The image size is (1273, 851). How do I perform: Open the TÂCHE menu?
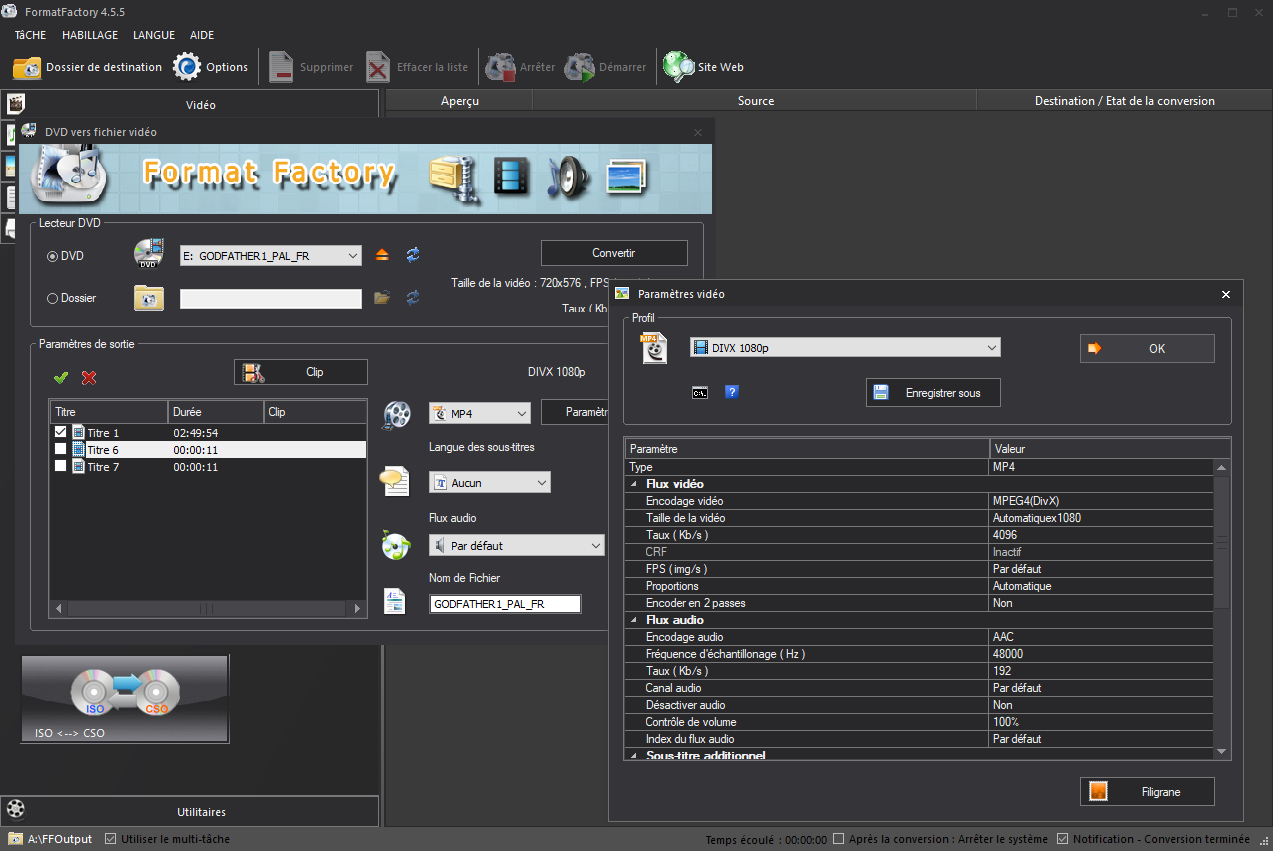(x=31, y=35)
